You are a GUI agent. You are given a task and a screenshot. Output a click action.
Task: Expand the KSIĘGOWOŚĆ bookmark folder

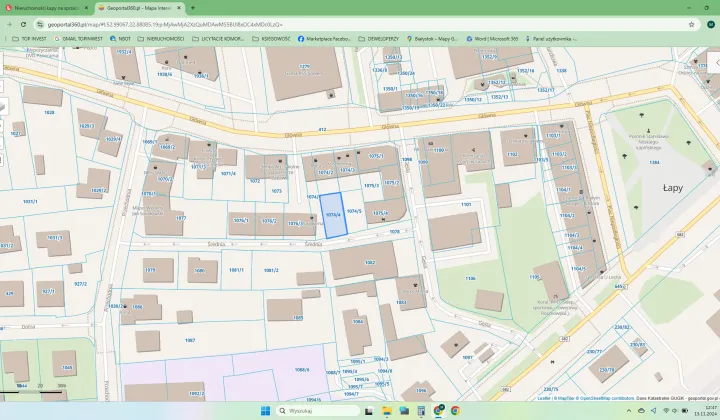(274, 38)
